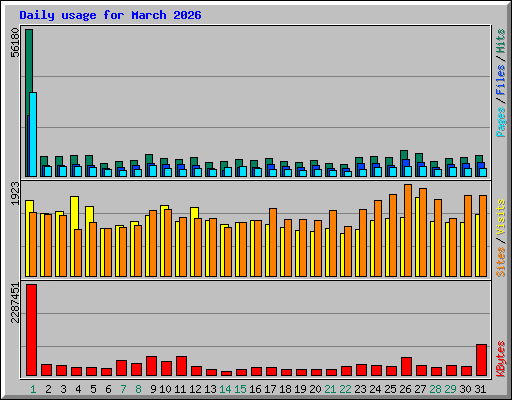Click the day 23 axis label

click(x=360, y=389)
